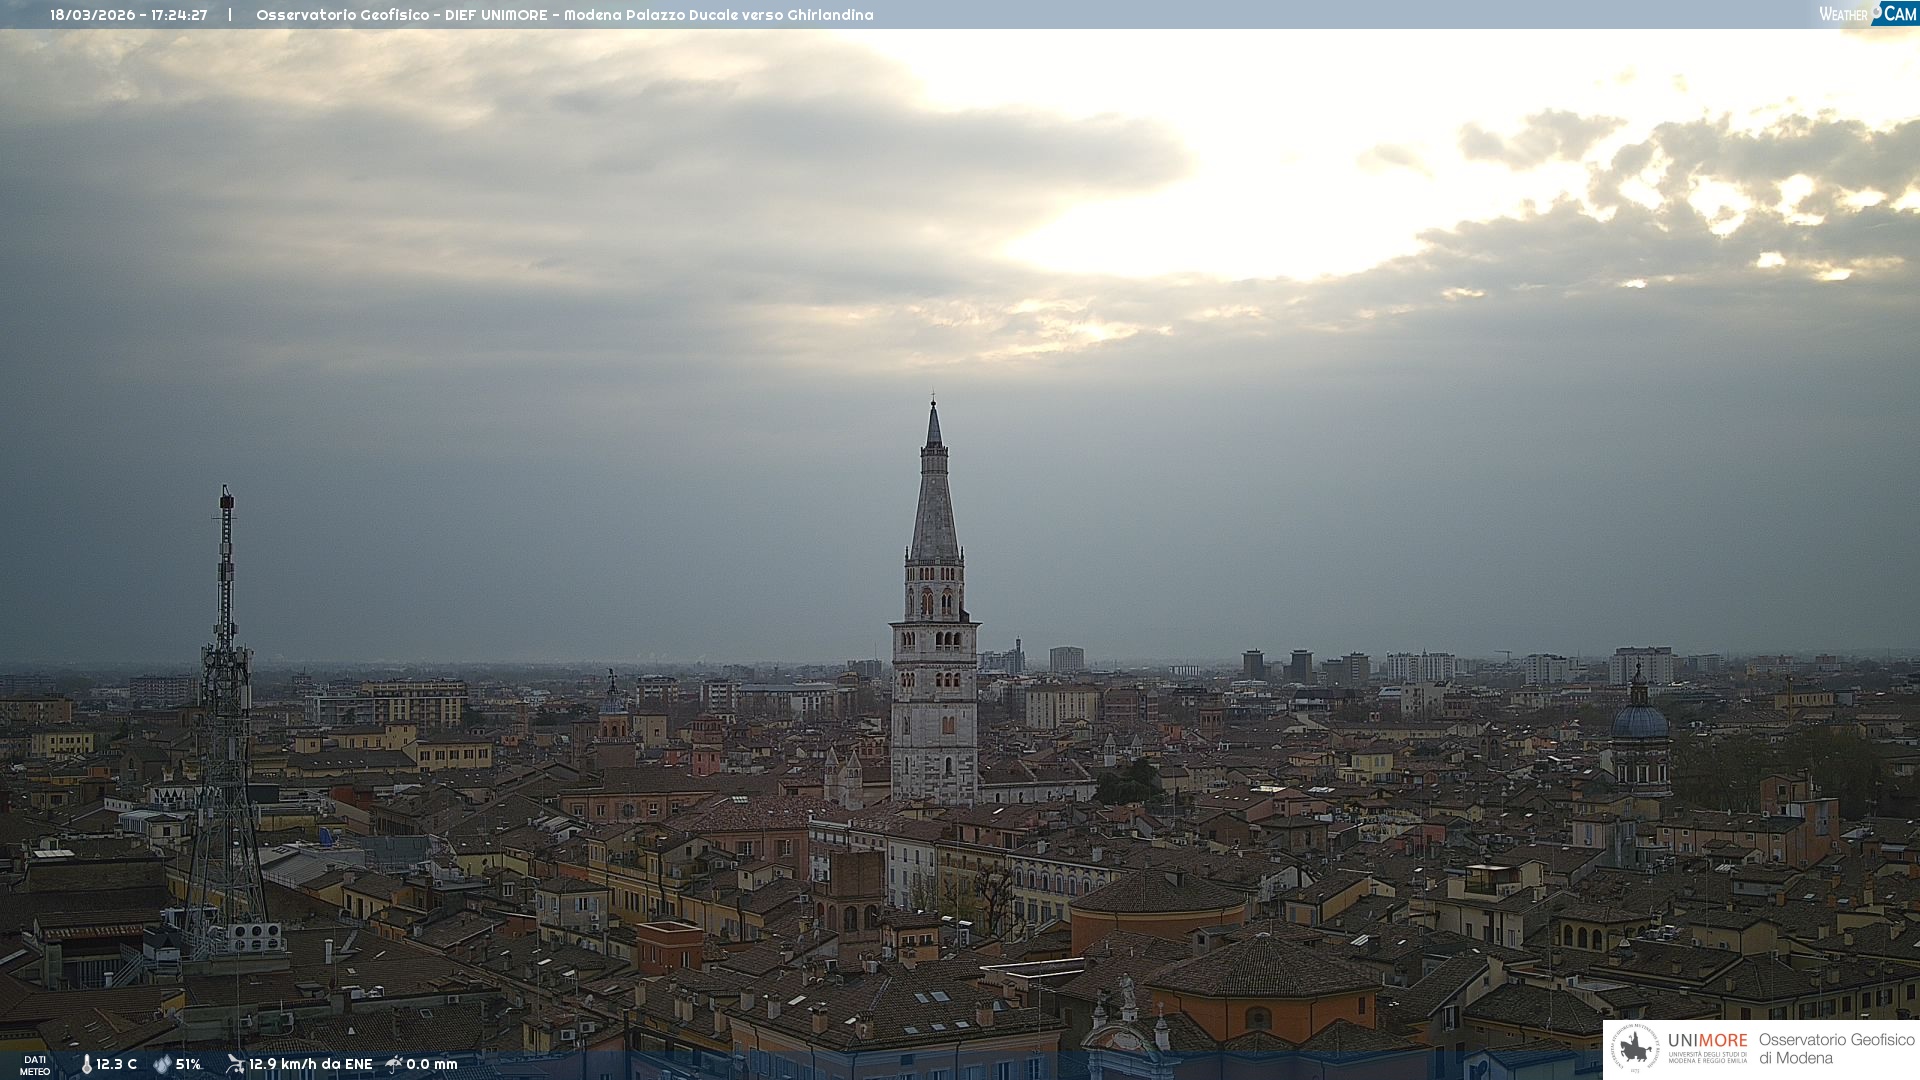Click the 12.9 km/h da ENE wind reading
This screenshot has height=1080, width=1920.
tap(310, 1064)
